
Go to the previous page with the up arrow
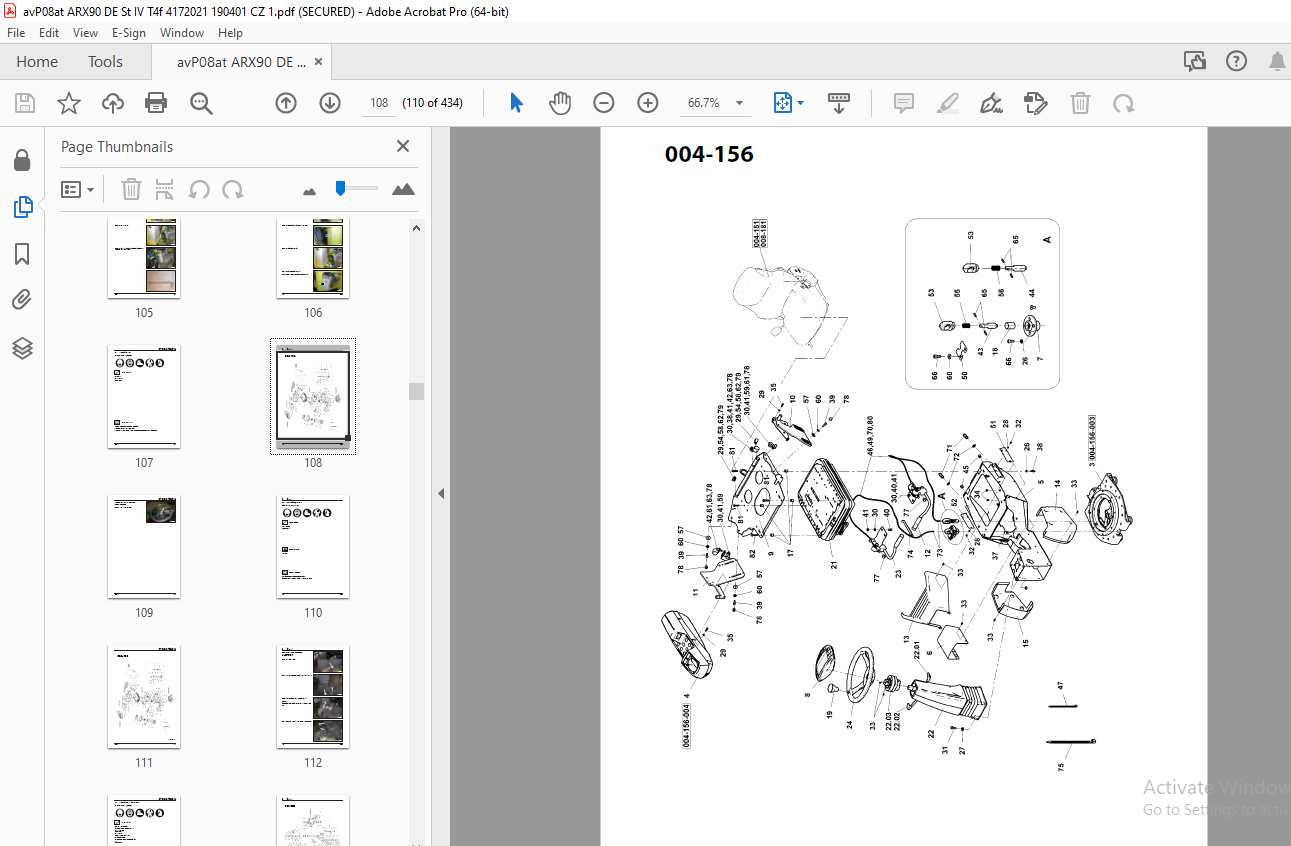click(286, 103)
